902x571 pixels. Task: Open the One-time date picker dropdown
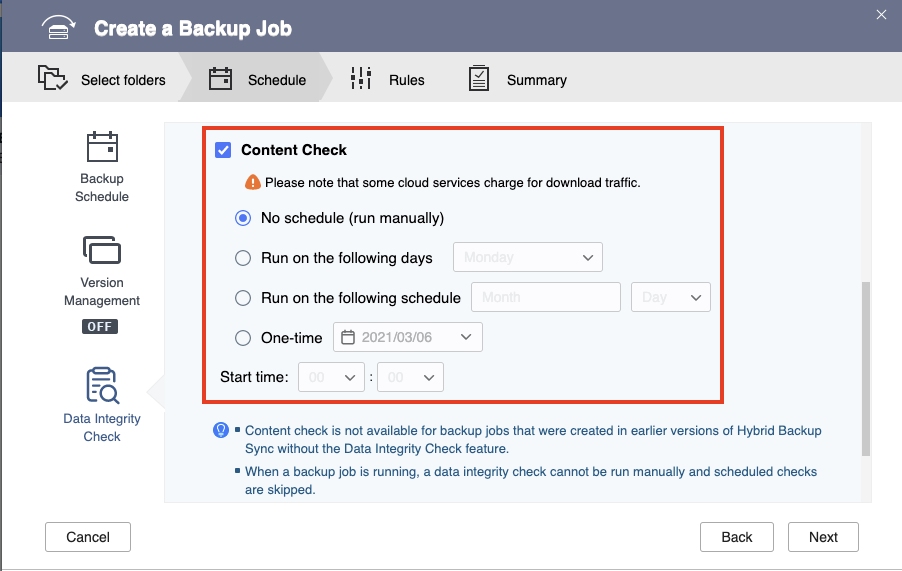click(x=408, y=338)
